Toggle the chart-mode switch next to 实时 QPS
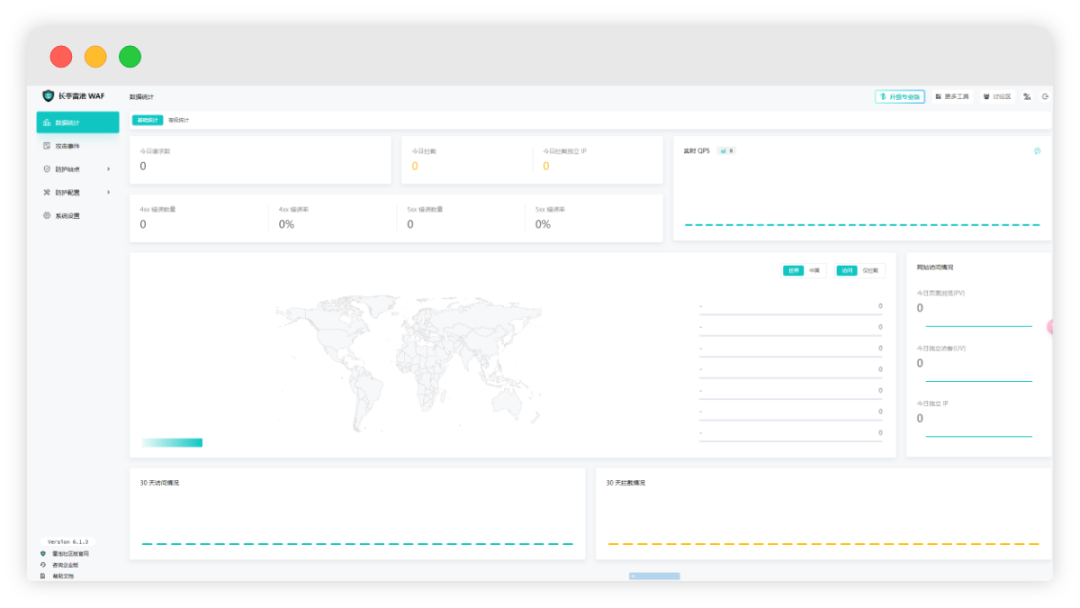1080x608 pixels. (727, 151)
